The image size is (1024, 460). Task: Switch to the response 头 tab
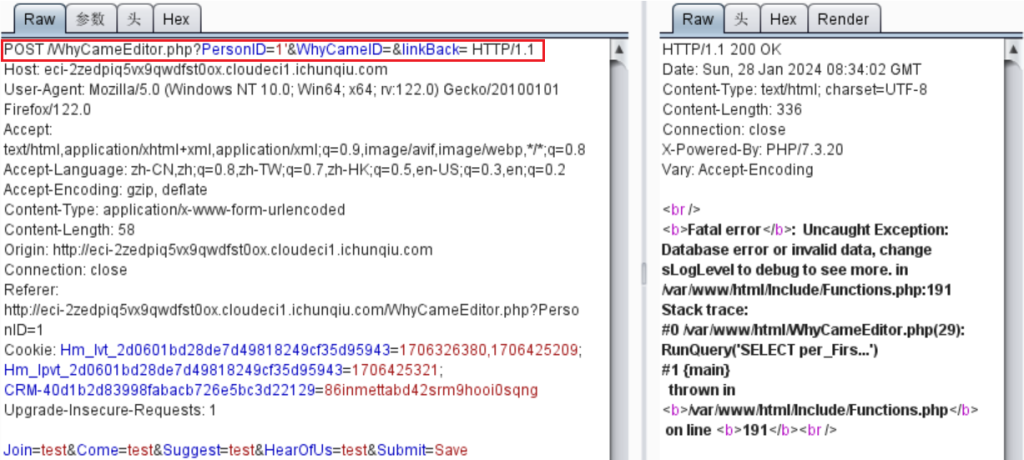741,19
